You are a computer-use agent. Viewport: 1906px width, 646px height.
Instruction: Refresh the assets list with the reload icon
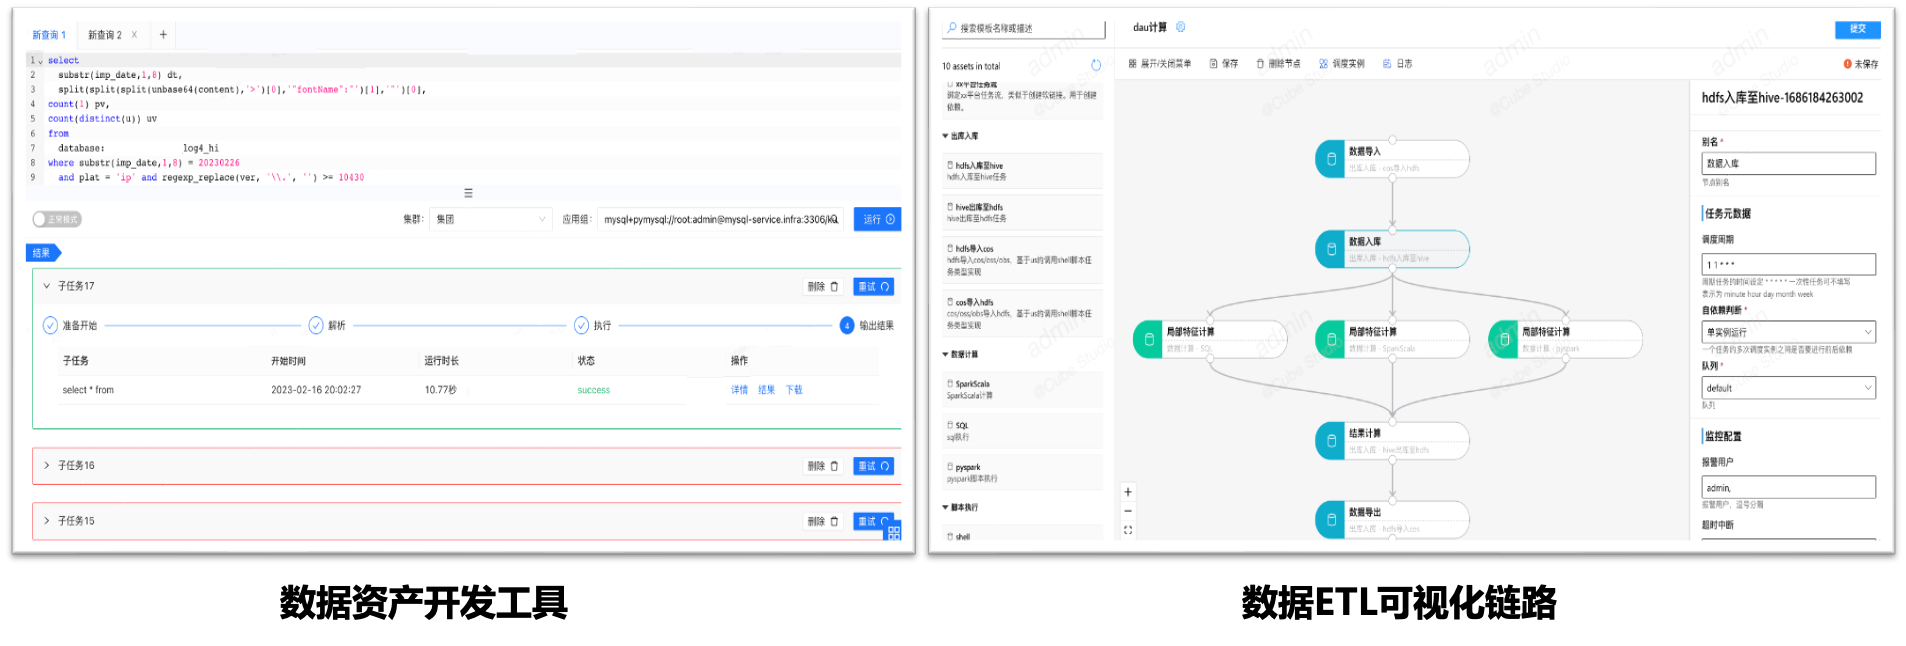point(1096,66)
